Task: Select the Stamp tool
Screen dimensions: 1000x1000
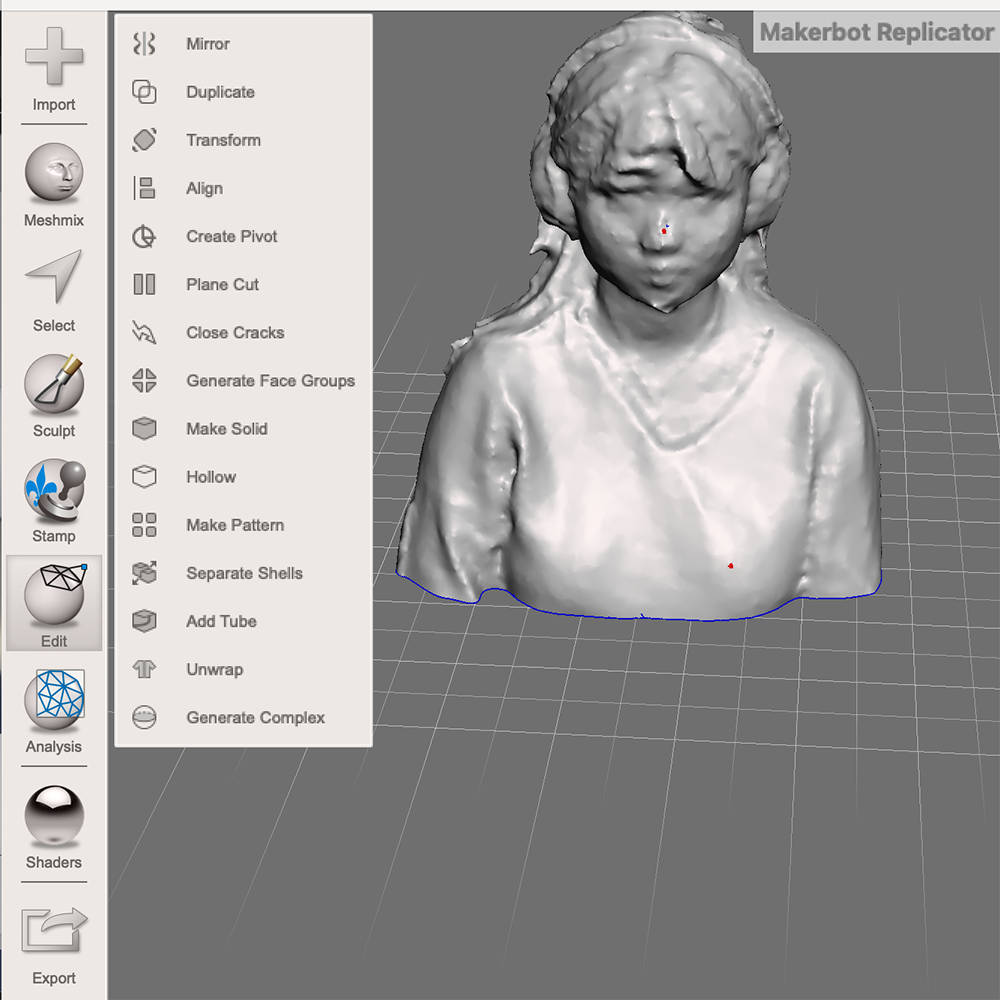Action: 54,498
